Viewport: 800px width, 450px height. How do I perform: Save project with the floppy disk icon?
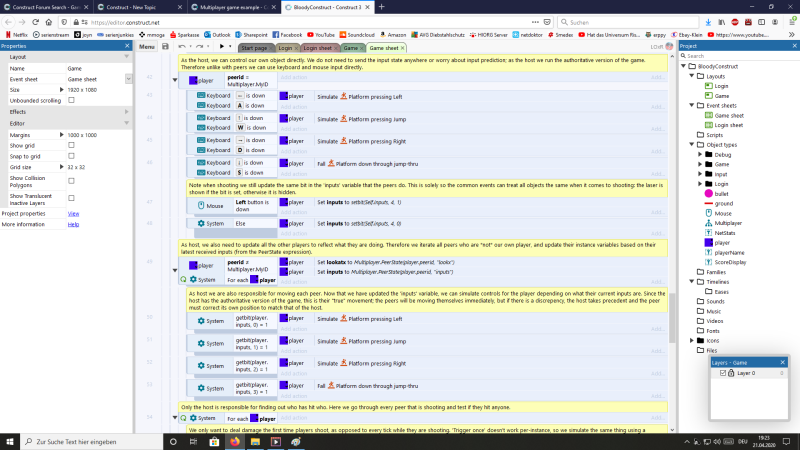(x=165, y=47)
